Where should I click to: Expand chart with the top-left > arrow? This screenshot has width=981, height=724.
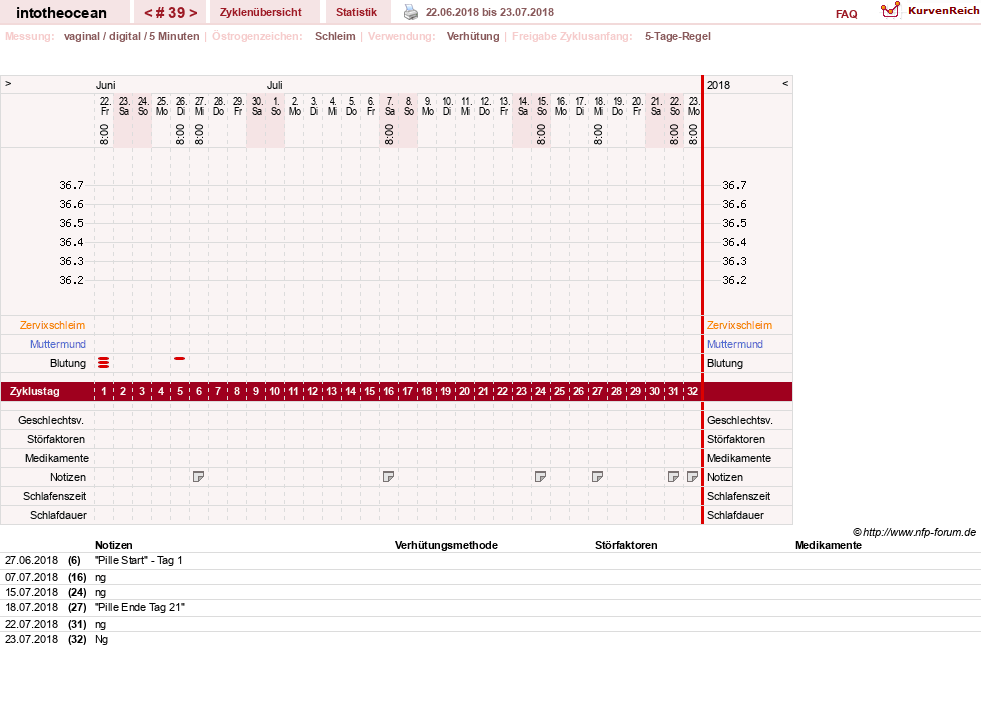[8, 83]
